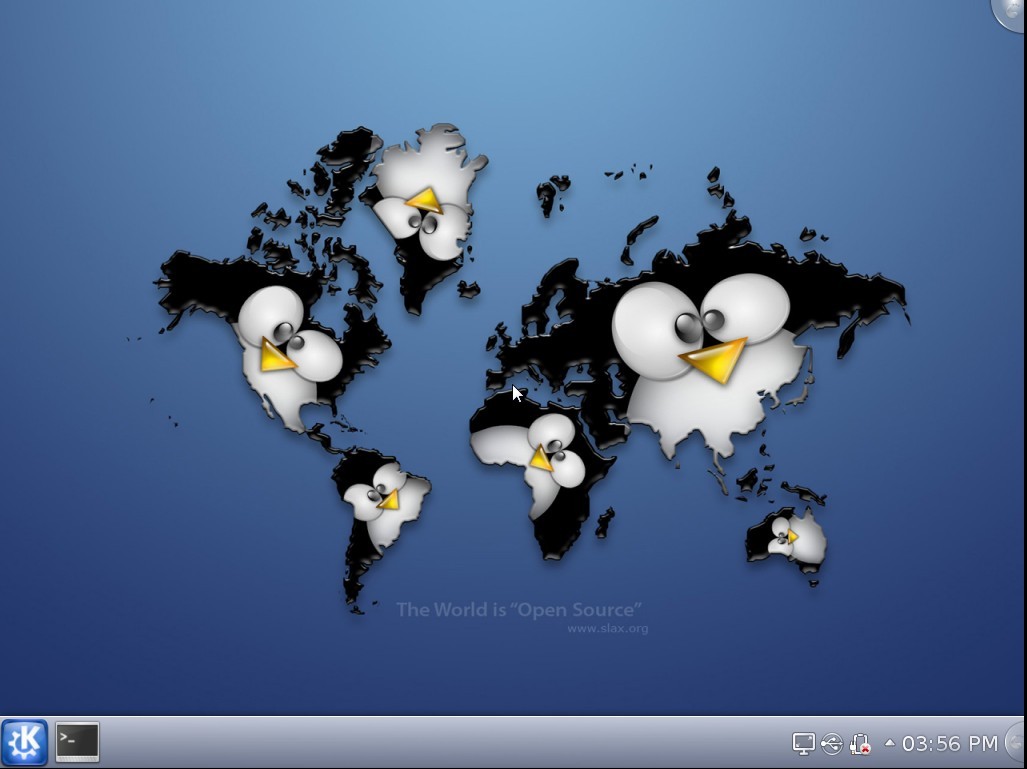This screenshot has height=769, width=1027.
Task: Click the 03:56 PM clock
Action: tap(950, 743)
